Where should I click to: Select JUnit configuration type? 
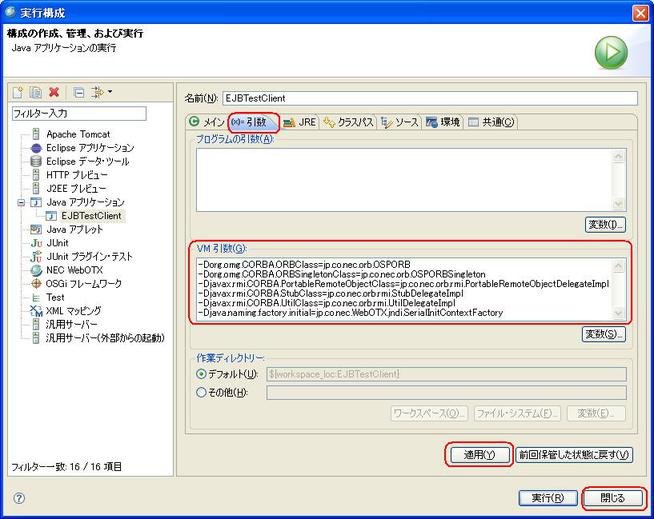[x=58, y=243]
